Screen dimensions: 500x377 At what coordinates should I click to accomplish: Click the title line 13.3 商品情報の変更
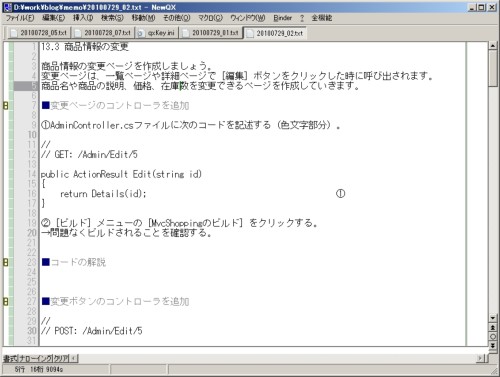click(85, 47)
